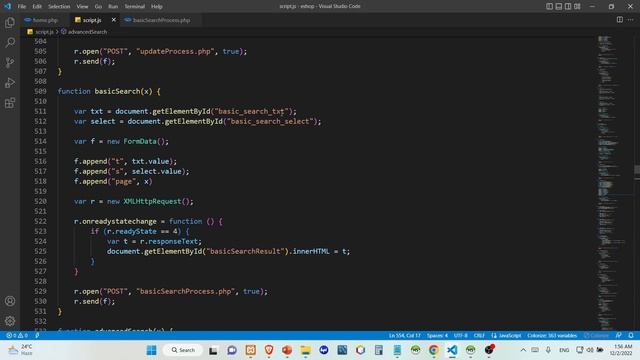
Task: Change end of line via CRLF
Action: click(x=479, y=336)
